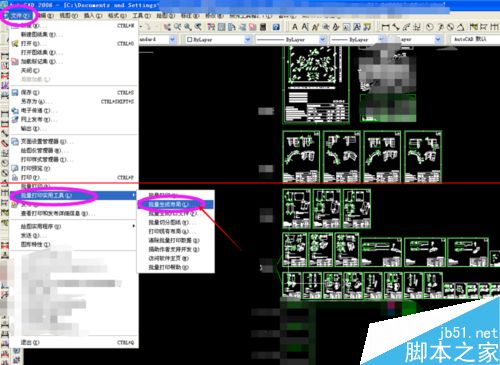Choose 图形特性(I) in the File menu
This screenshot has height=365, width=500.
coord(73,244)
